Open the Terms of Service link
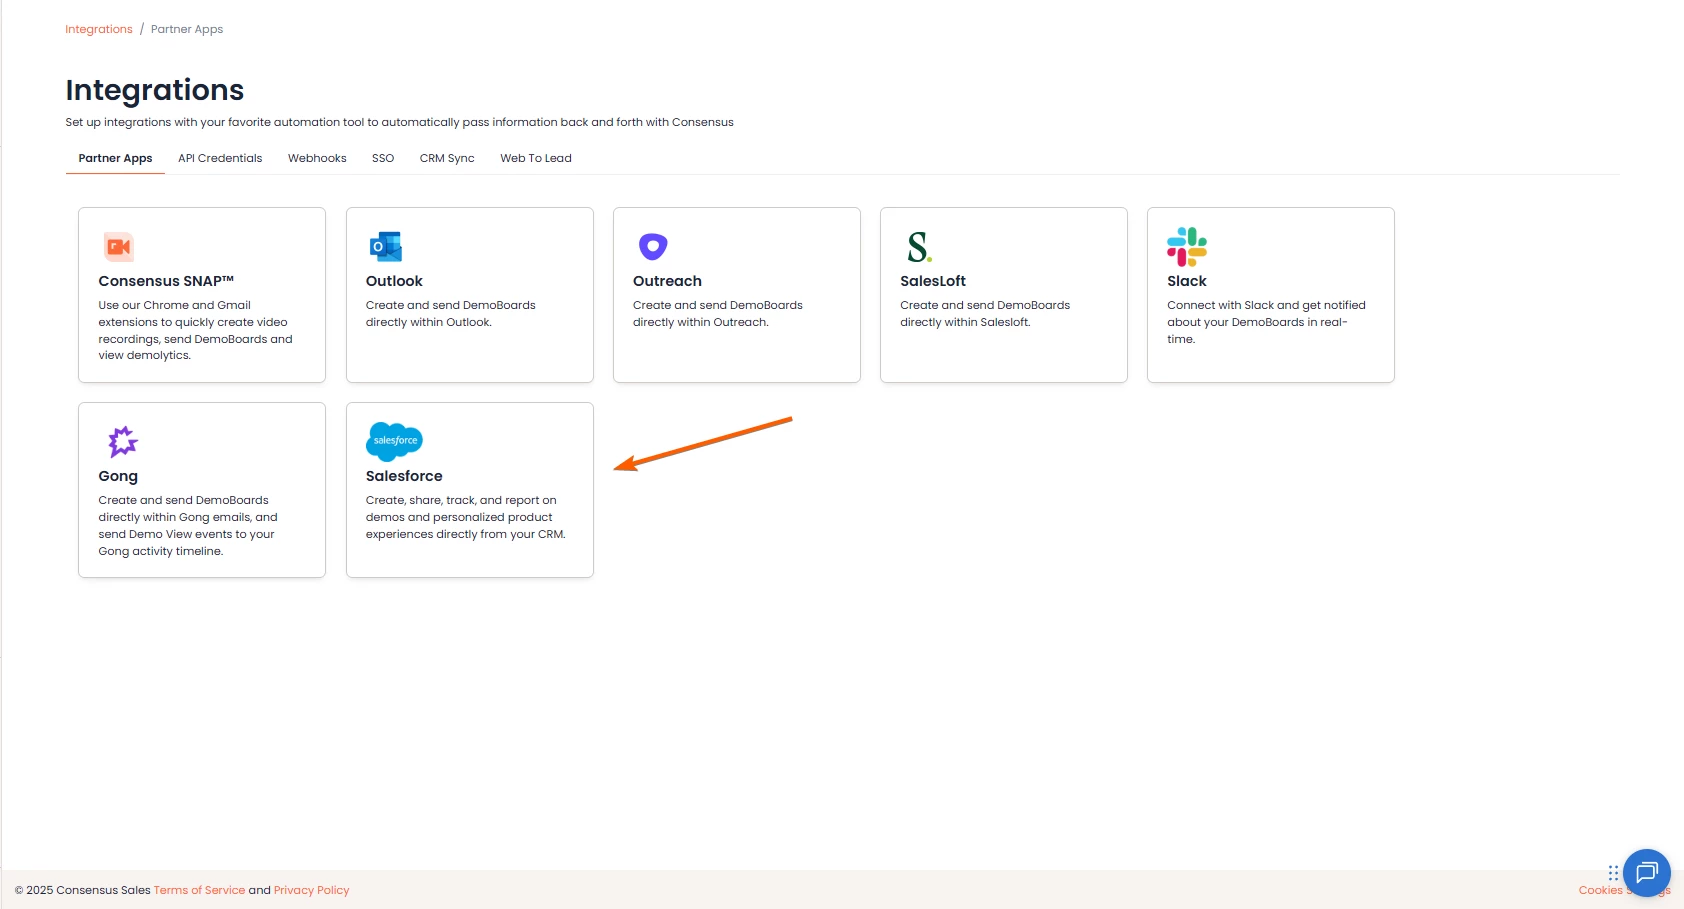Screen dimensions: 1684x909 199,890
